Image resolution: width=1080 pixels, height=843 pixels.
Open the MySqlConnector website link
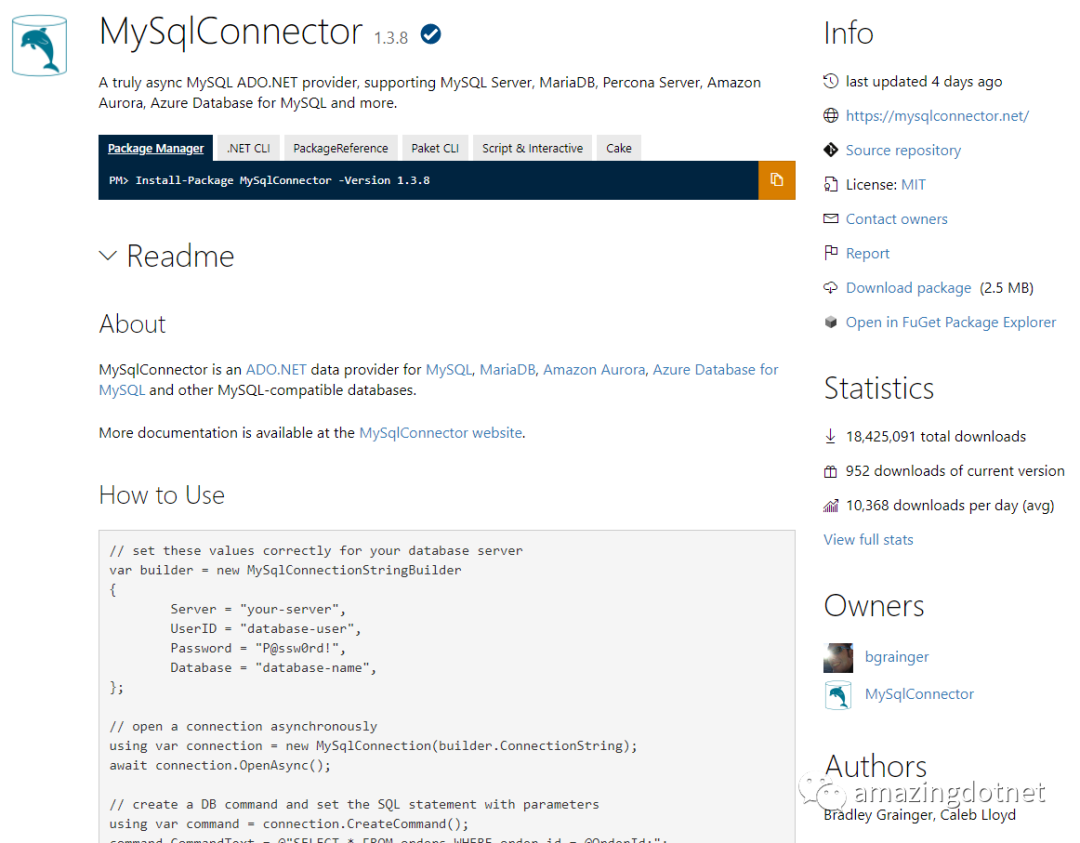pyautogui.click(x=441, y=433)
